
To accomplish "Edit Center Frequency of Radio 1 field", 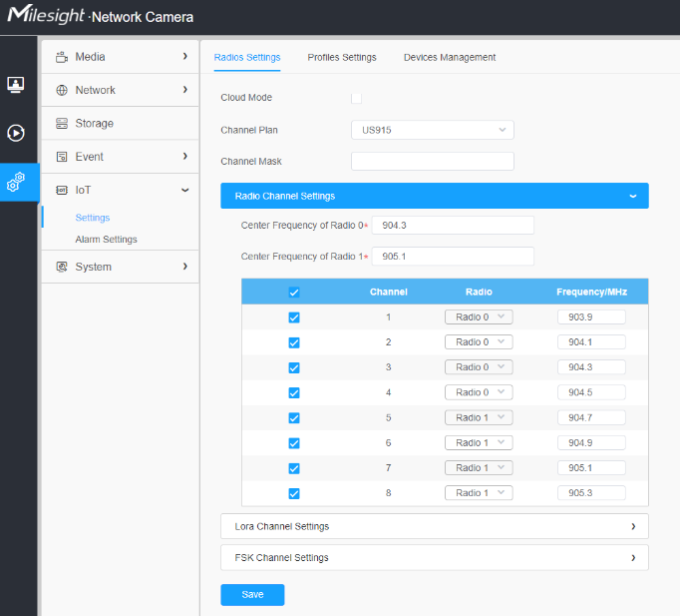I will [x=453, y=256].
